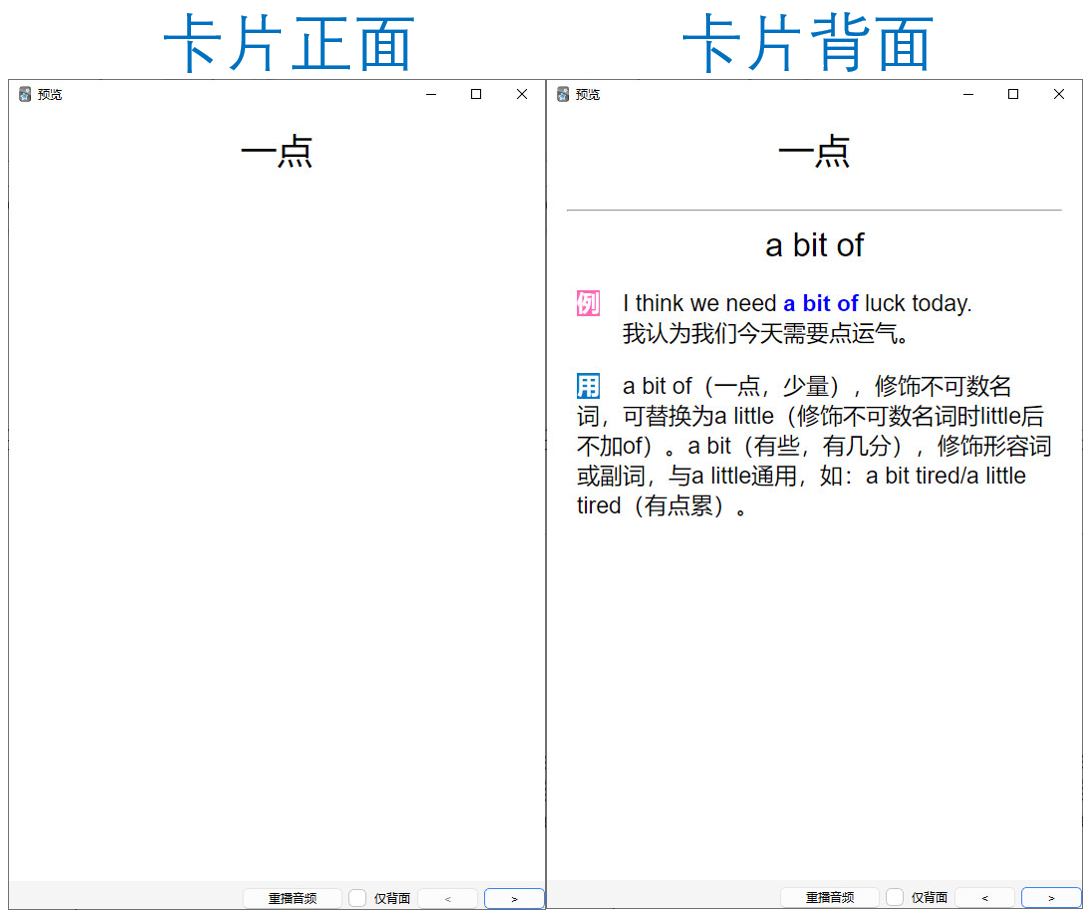
Task: Click the 卡片背面 caption text
Action: [x=808, y=43]
